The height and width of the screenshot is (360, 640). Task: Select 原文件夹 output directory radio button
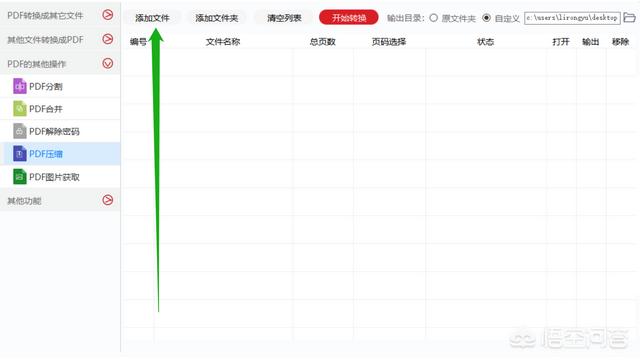click(433, 18)
